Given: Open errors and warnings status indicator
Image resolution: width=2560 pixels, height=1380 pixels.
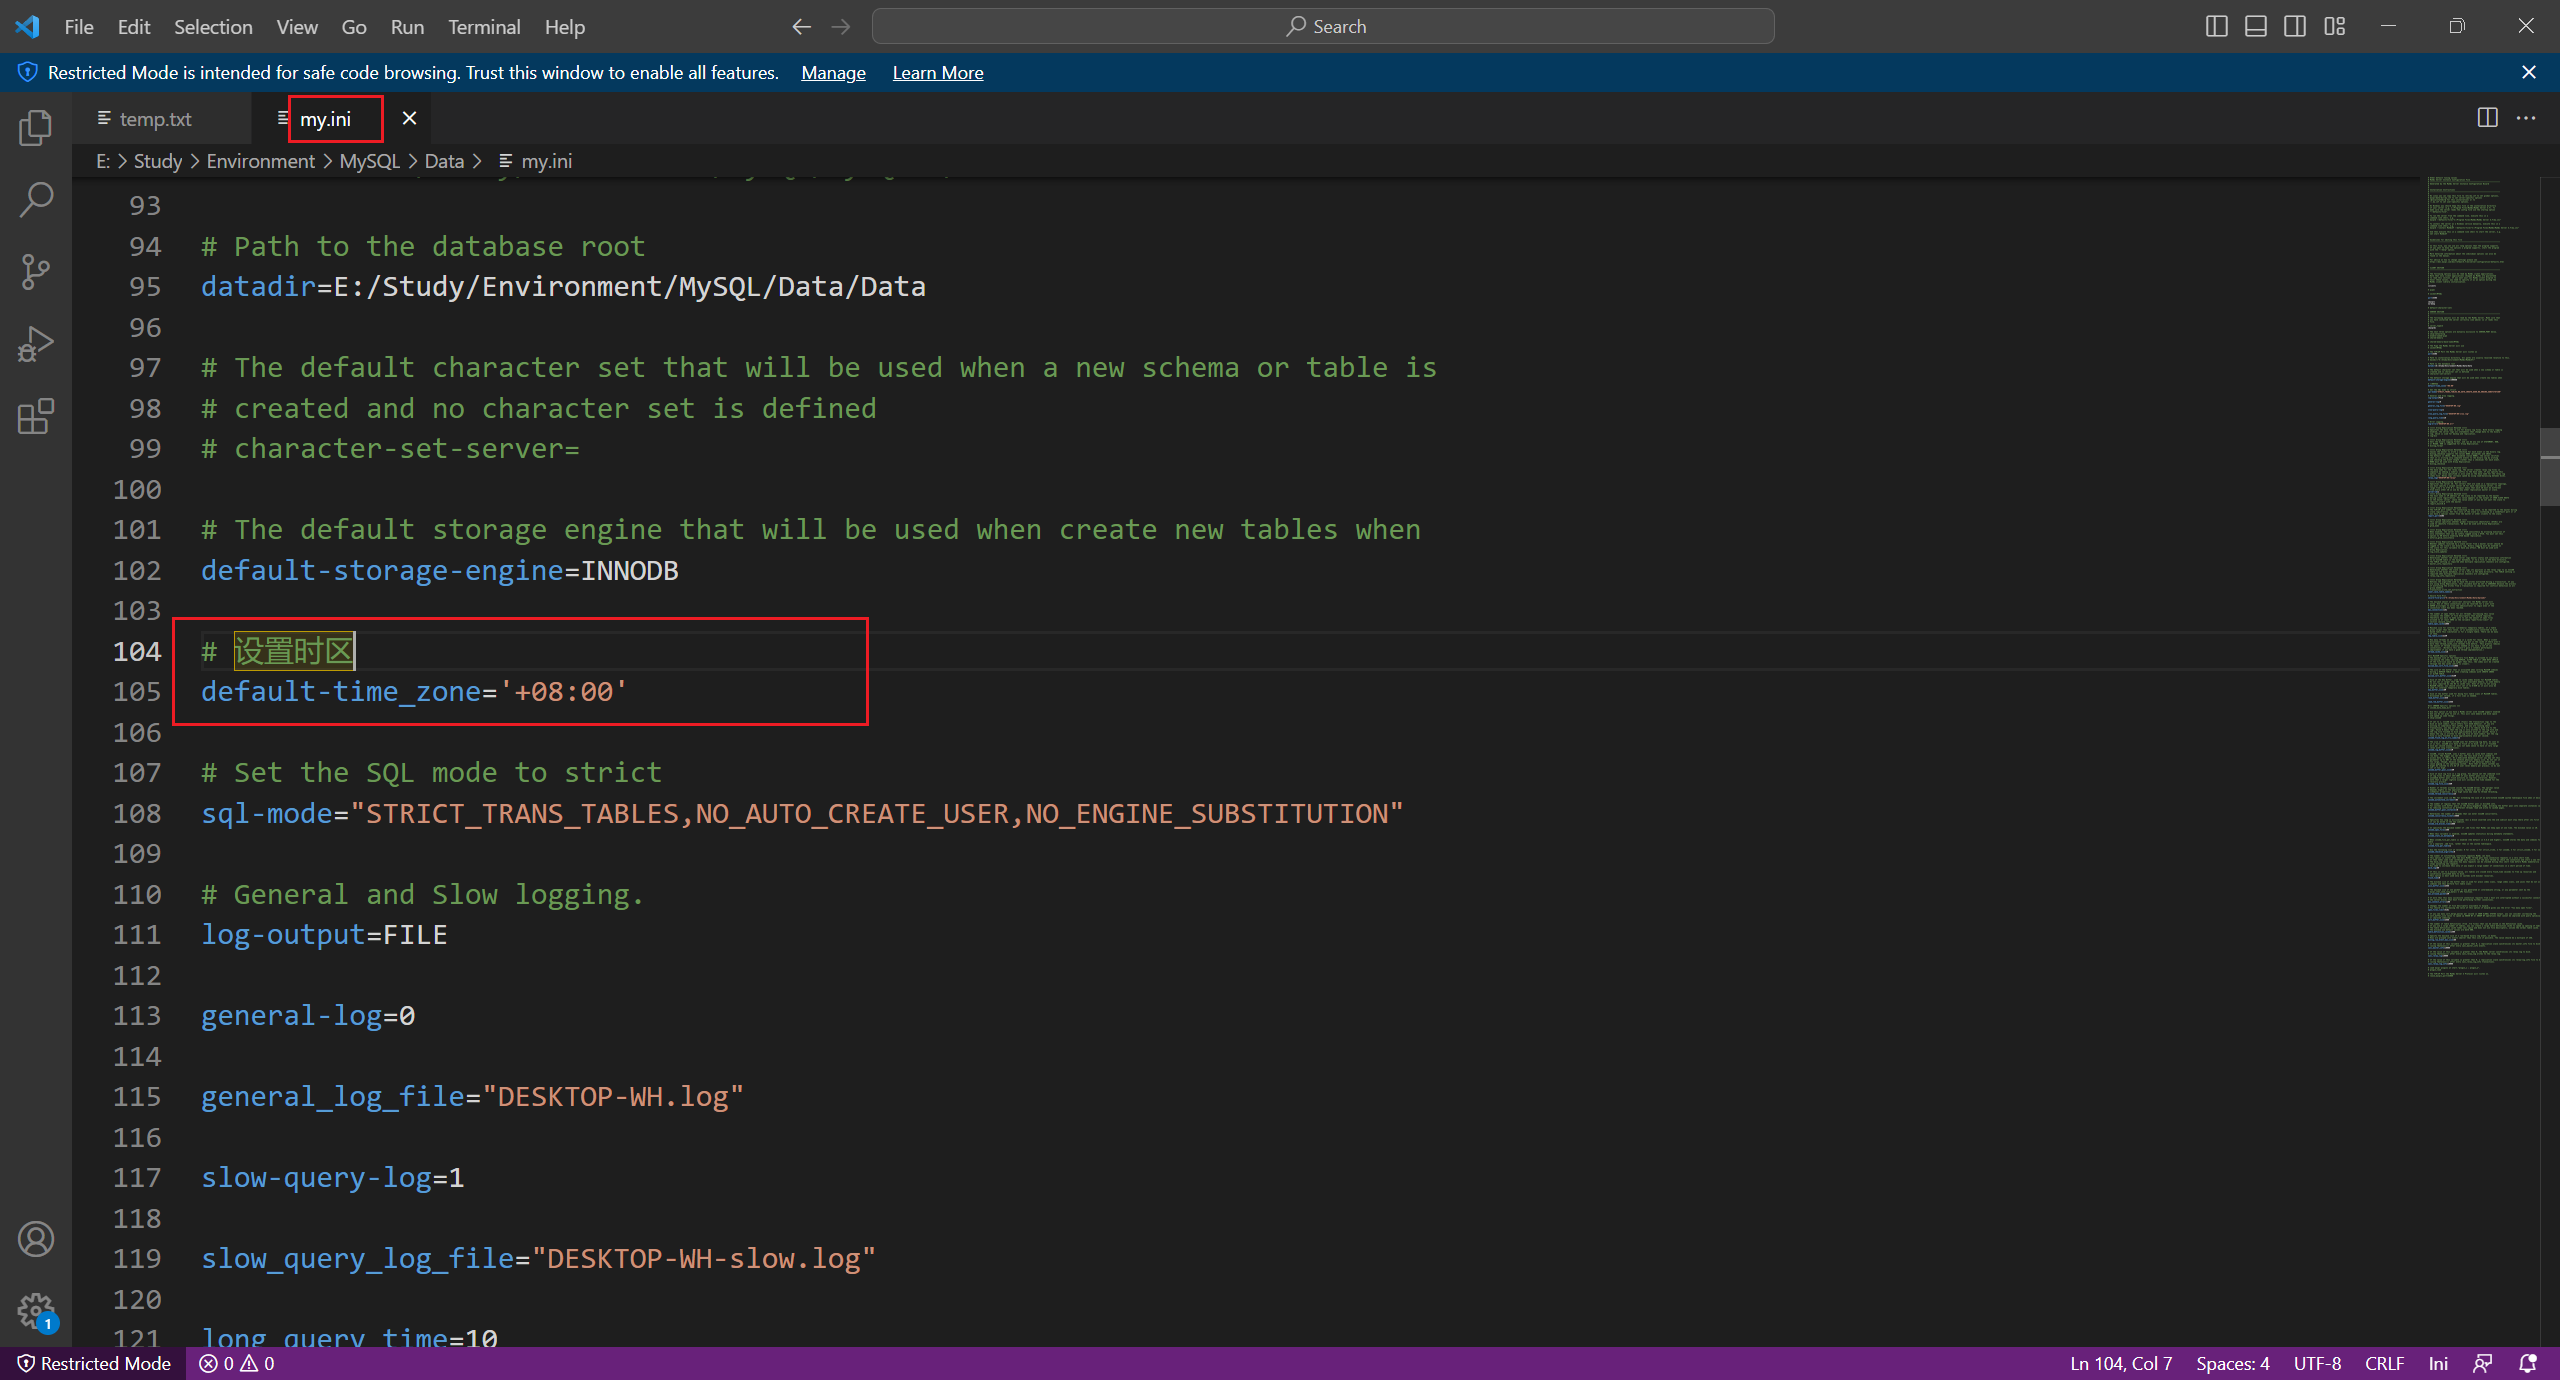Looking at the screenshot, I should point(236,1363).
